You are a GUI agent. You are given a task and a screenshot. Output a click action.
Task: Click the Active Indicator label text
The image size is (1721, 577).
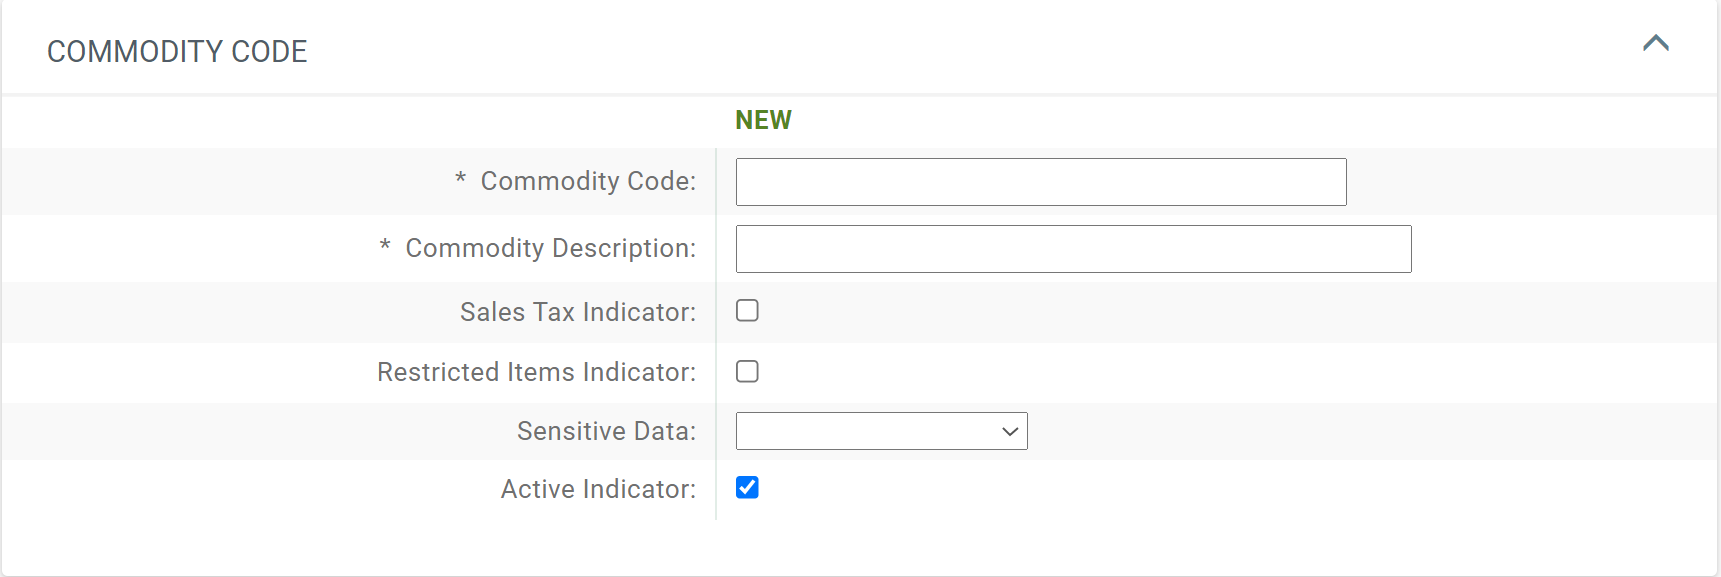[598, 488]
